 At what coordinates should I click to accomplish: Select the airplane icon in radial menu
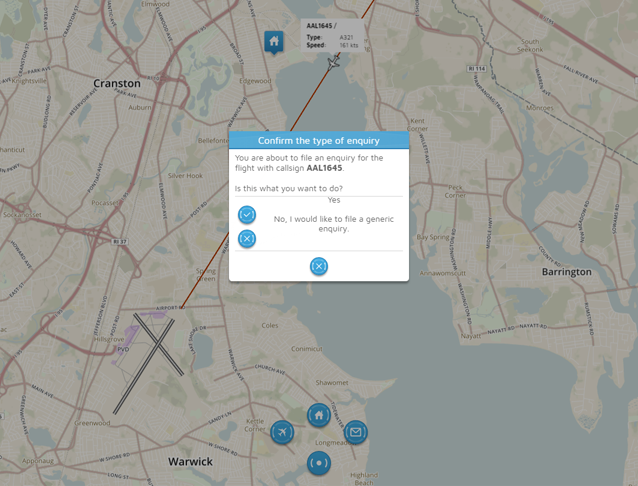283,432
